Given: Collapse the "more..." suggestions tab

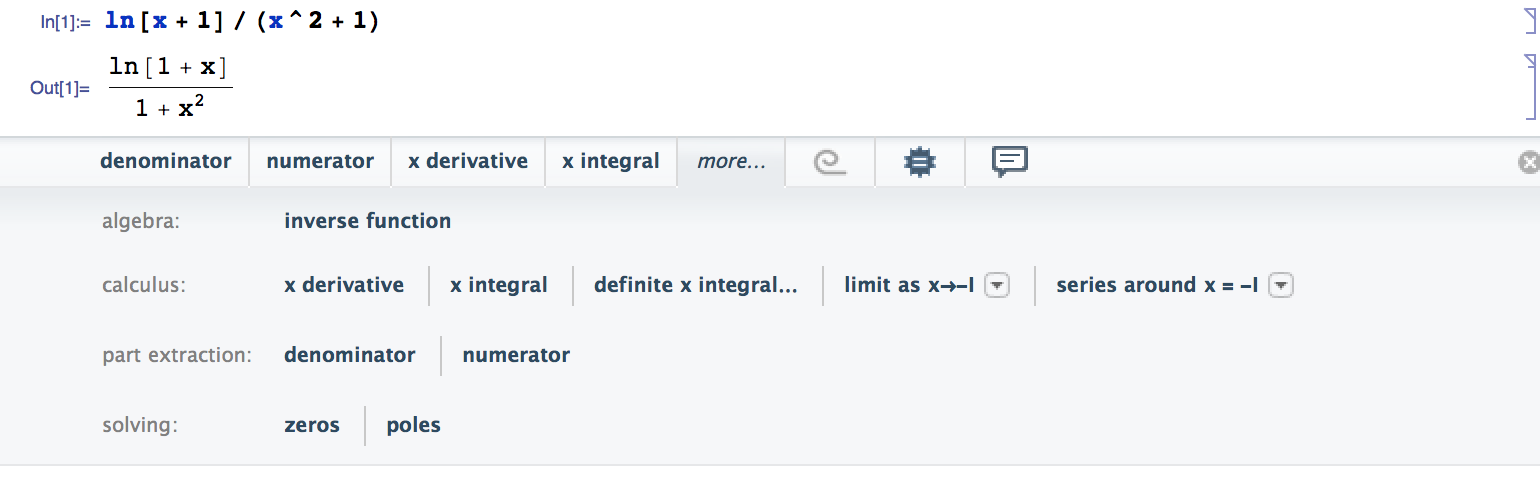Looking at the screenshot, I should tap(731, 162).
